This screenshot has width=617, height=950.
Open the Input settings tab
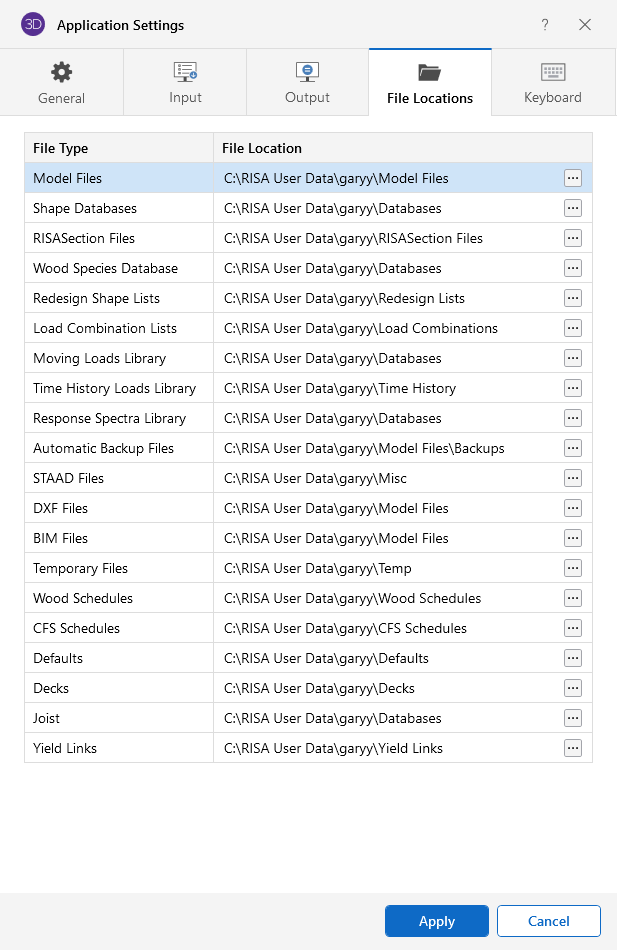pos(185,83)
